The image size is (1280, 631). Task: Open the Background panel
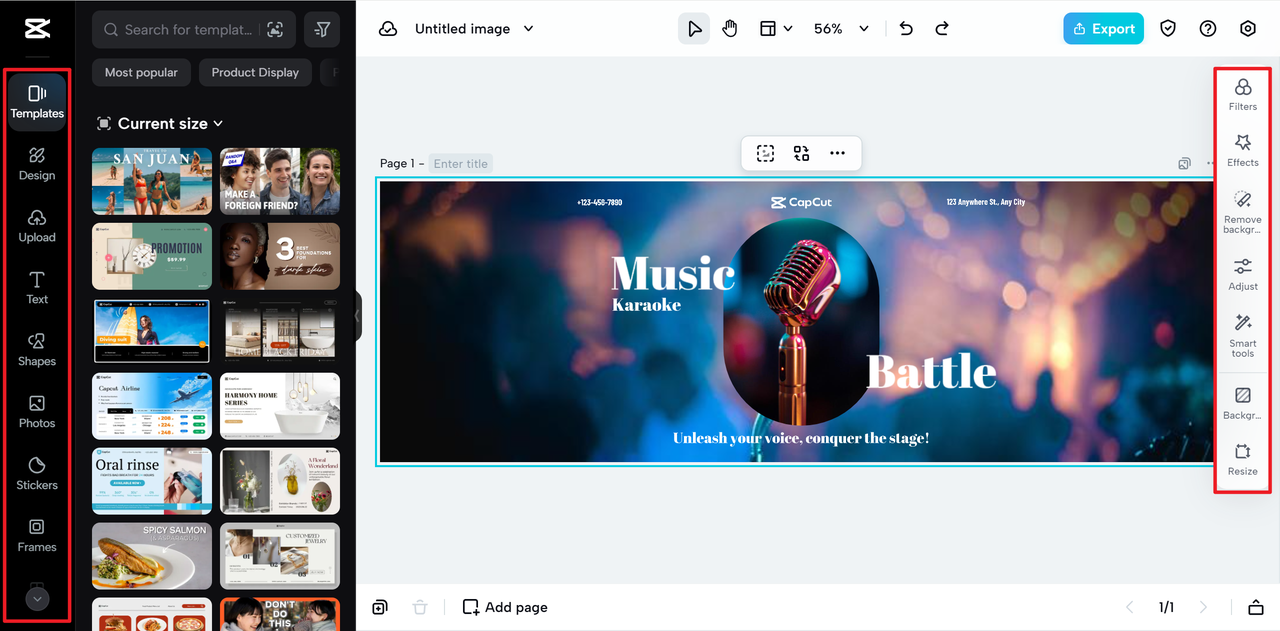(x=1243, y=404)
